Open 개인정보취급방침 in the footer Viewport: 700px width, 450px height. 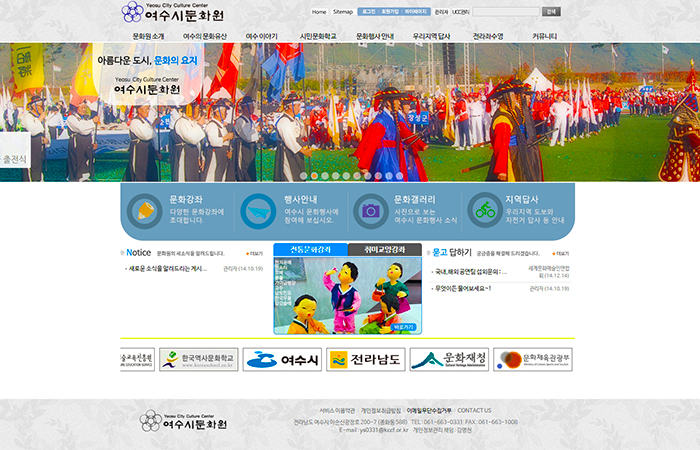(381, 411)
